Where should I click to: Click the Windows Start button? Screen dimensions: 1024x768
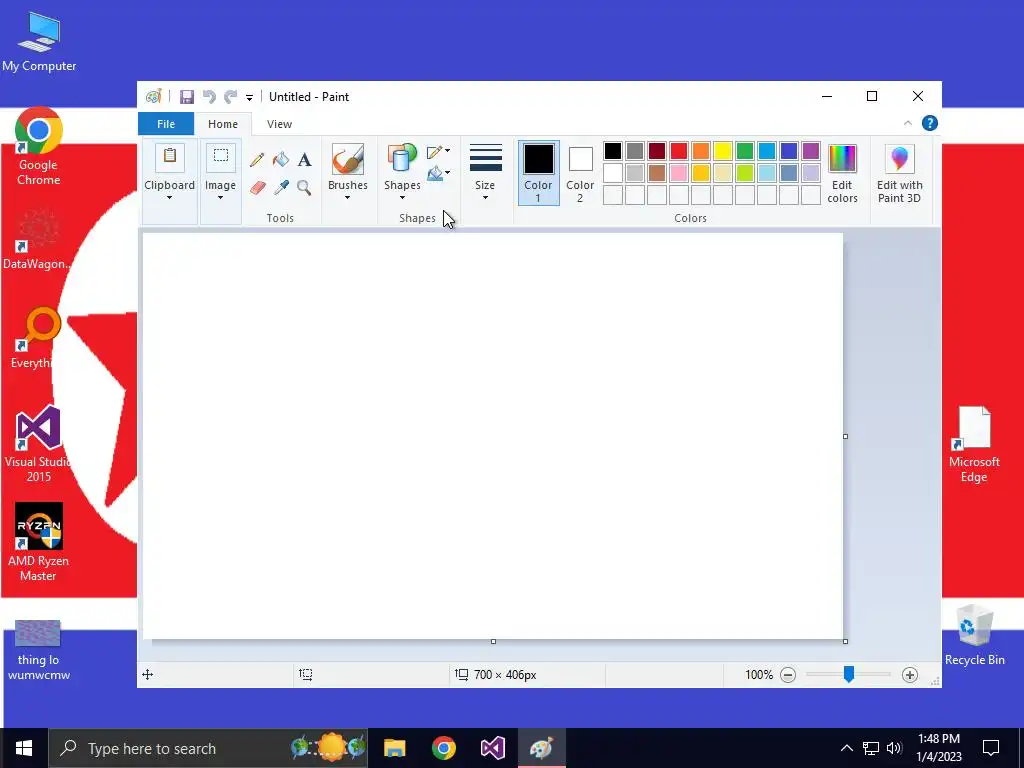click(x=24, y=748)
